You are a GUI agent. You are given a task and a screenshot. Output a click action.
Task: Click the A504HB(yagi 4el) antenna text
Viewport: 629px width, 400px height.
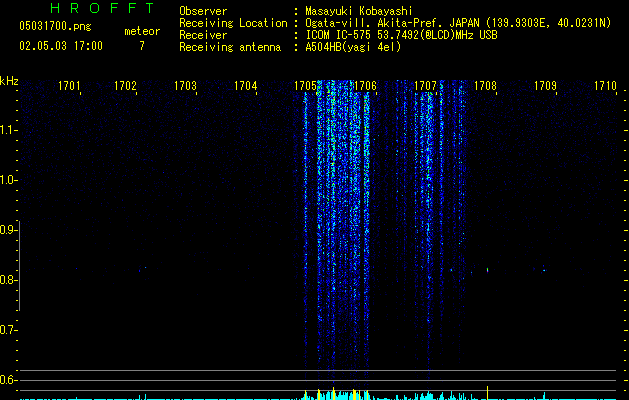353,47
